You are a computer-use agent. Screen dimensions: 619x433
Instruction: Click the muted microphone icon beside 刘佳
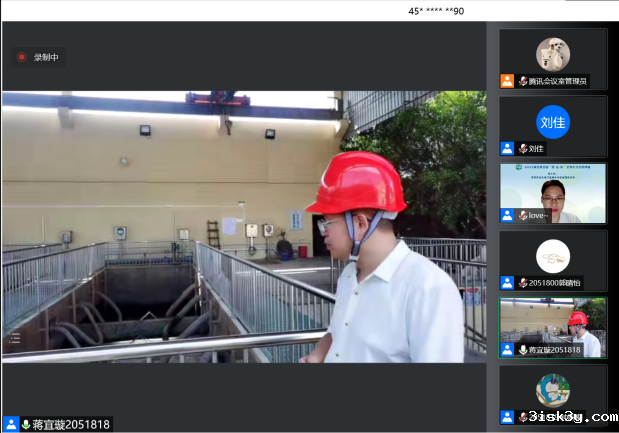click(x=523, y=148)
